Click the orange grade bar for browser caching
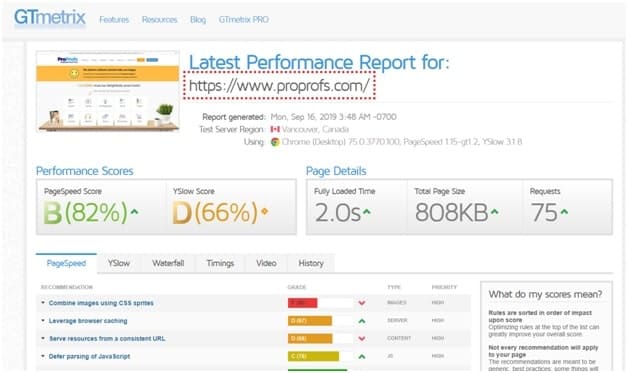Screen dimensions: 628x373 (310, 321)
